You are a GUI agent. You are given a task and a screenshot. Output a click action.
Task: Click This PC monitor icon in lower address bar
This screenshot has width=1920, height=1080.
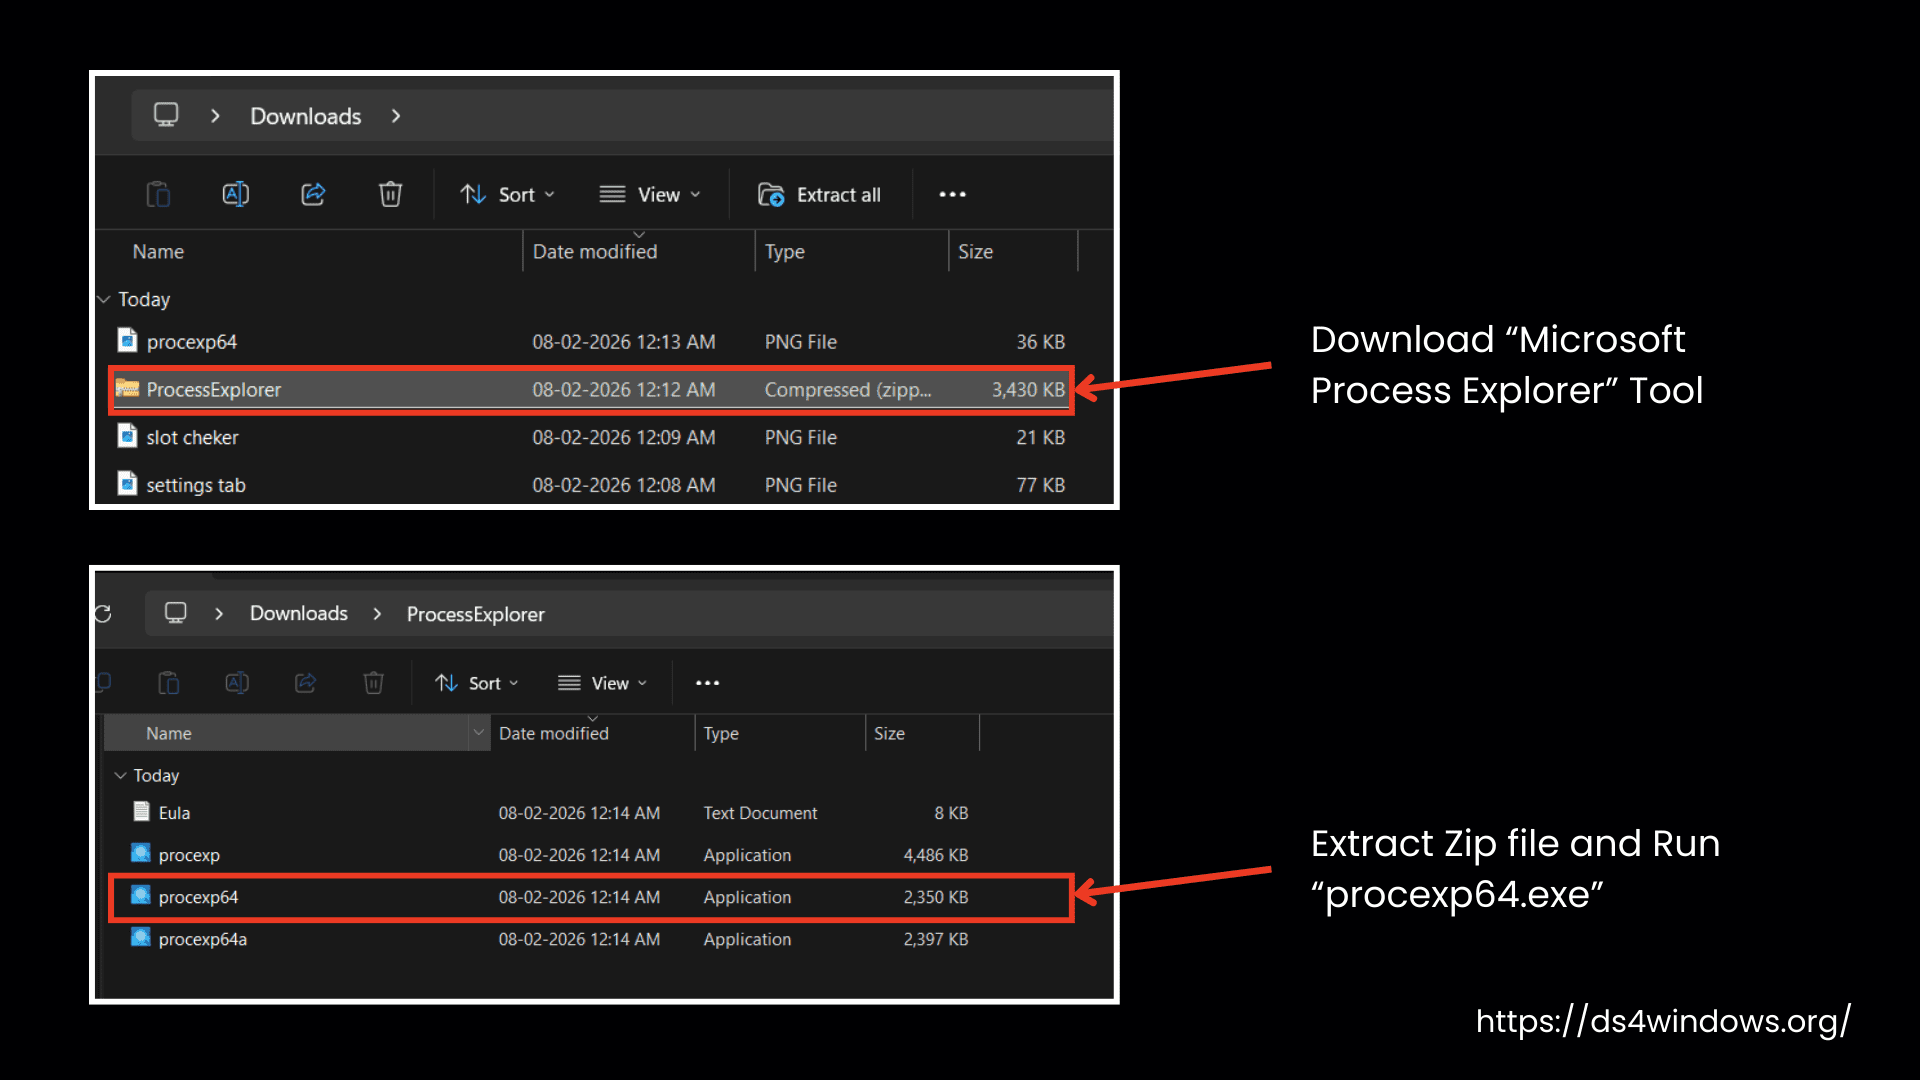point(176,613)
